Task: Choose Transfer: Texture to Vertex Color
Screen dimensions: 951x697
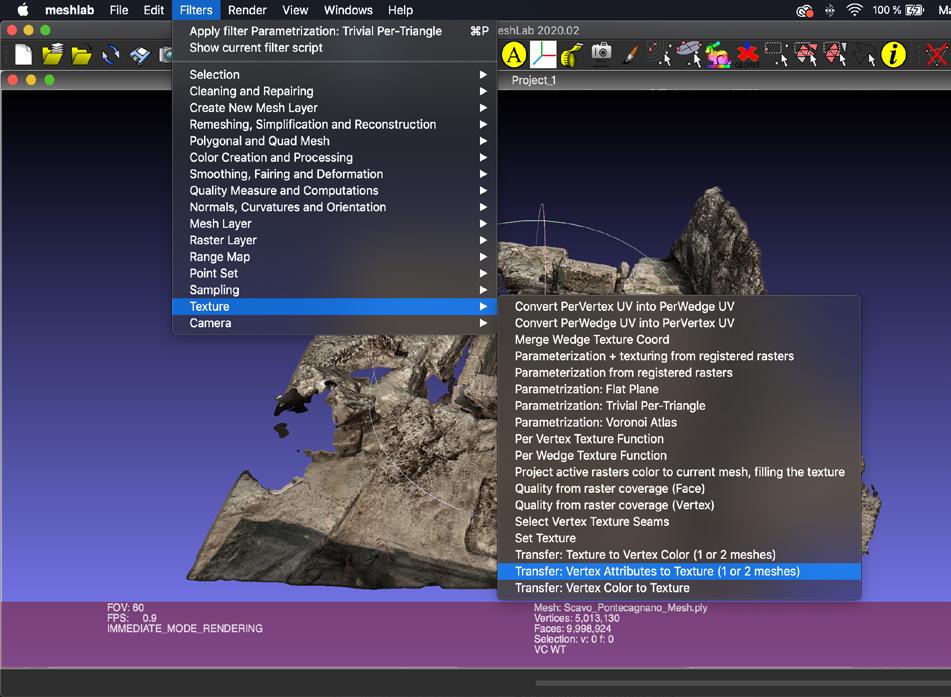Action: (x=679, y=554)
